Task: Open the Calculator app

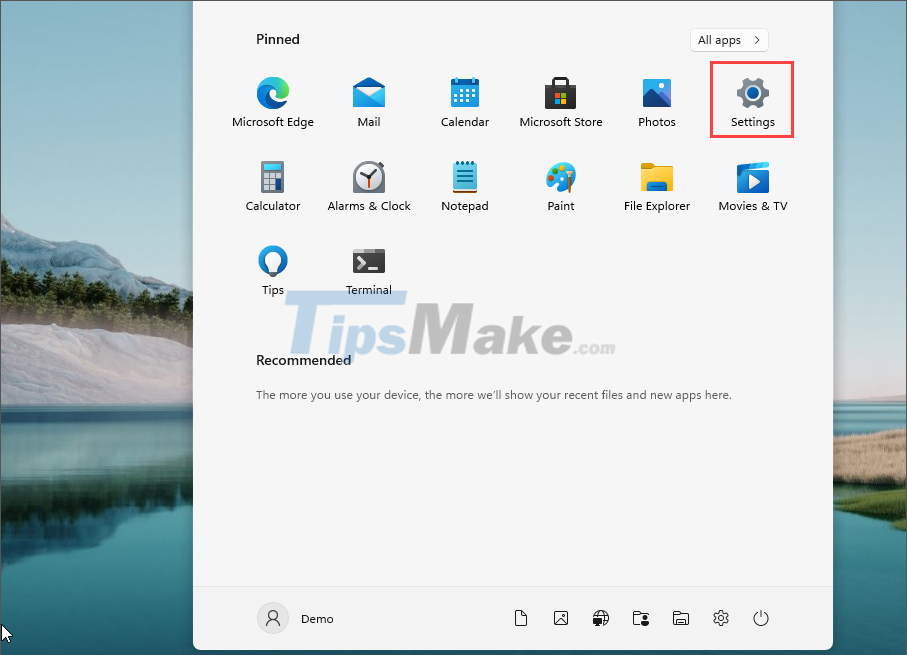Action: point(272,184)
